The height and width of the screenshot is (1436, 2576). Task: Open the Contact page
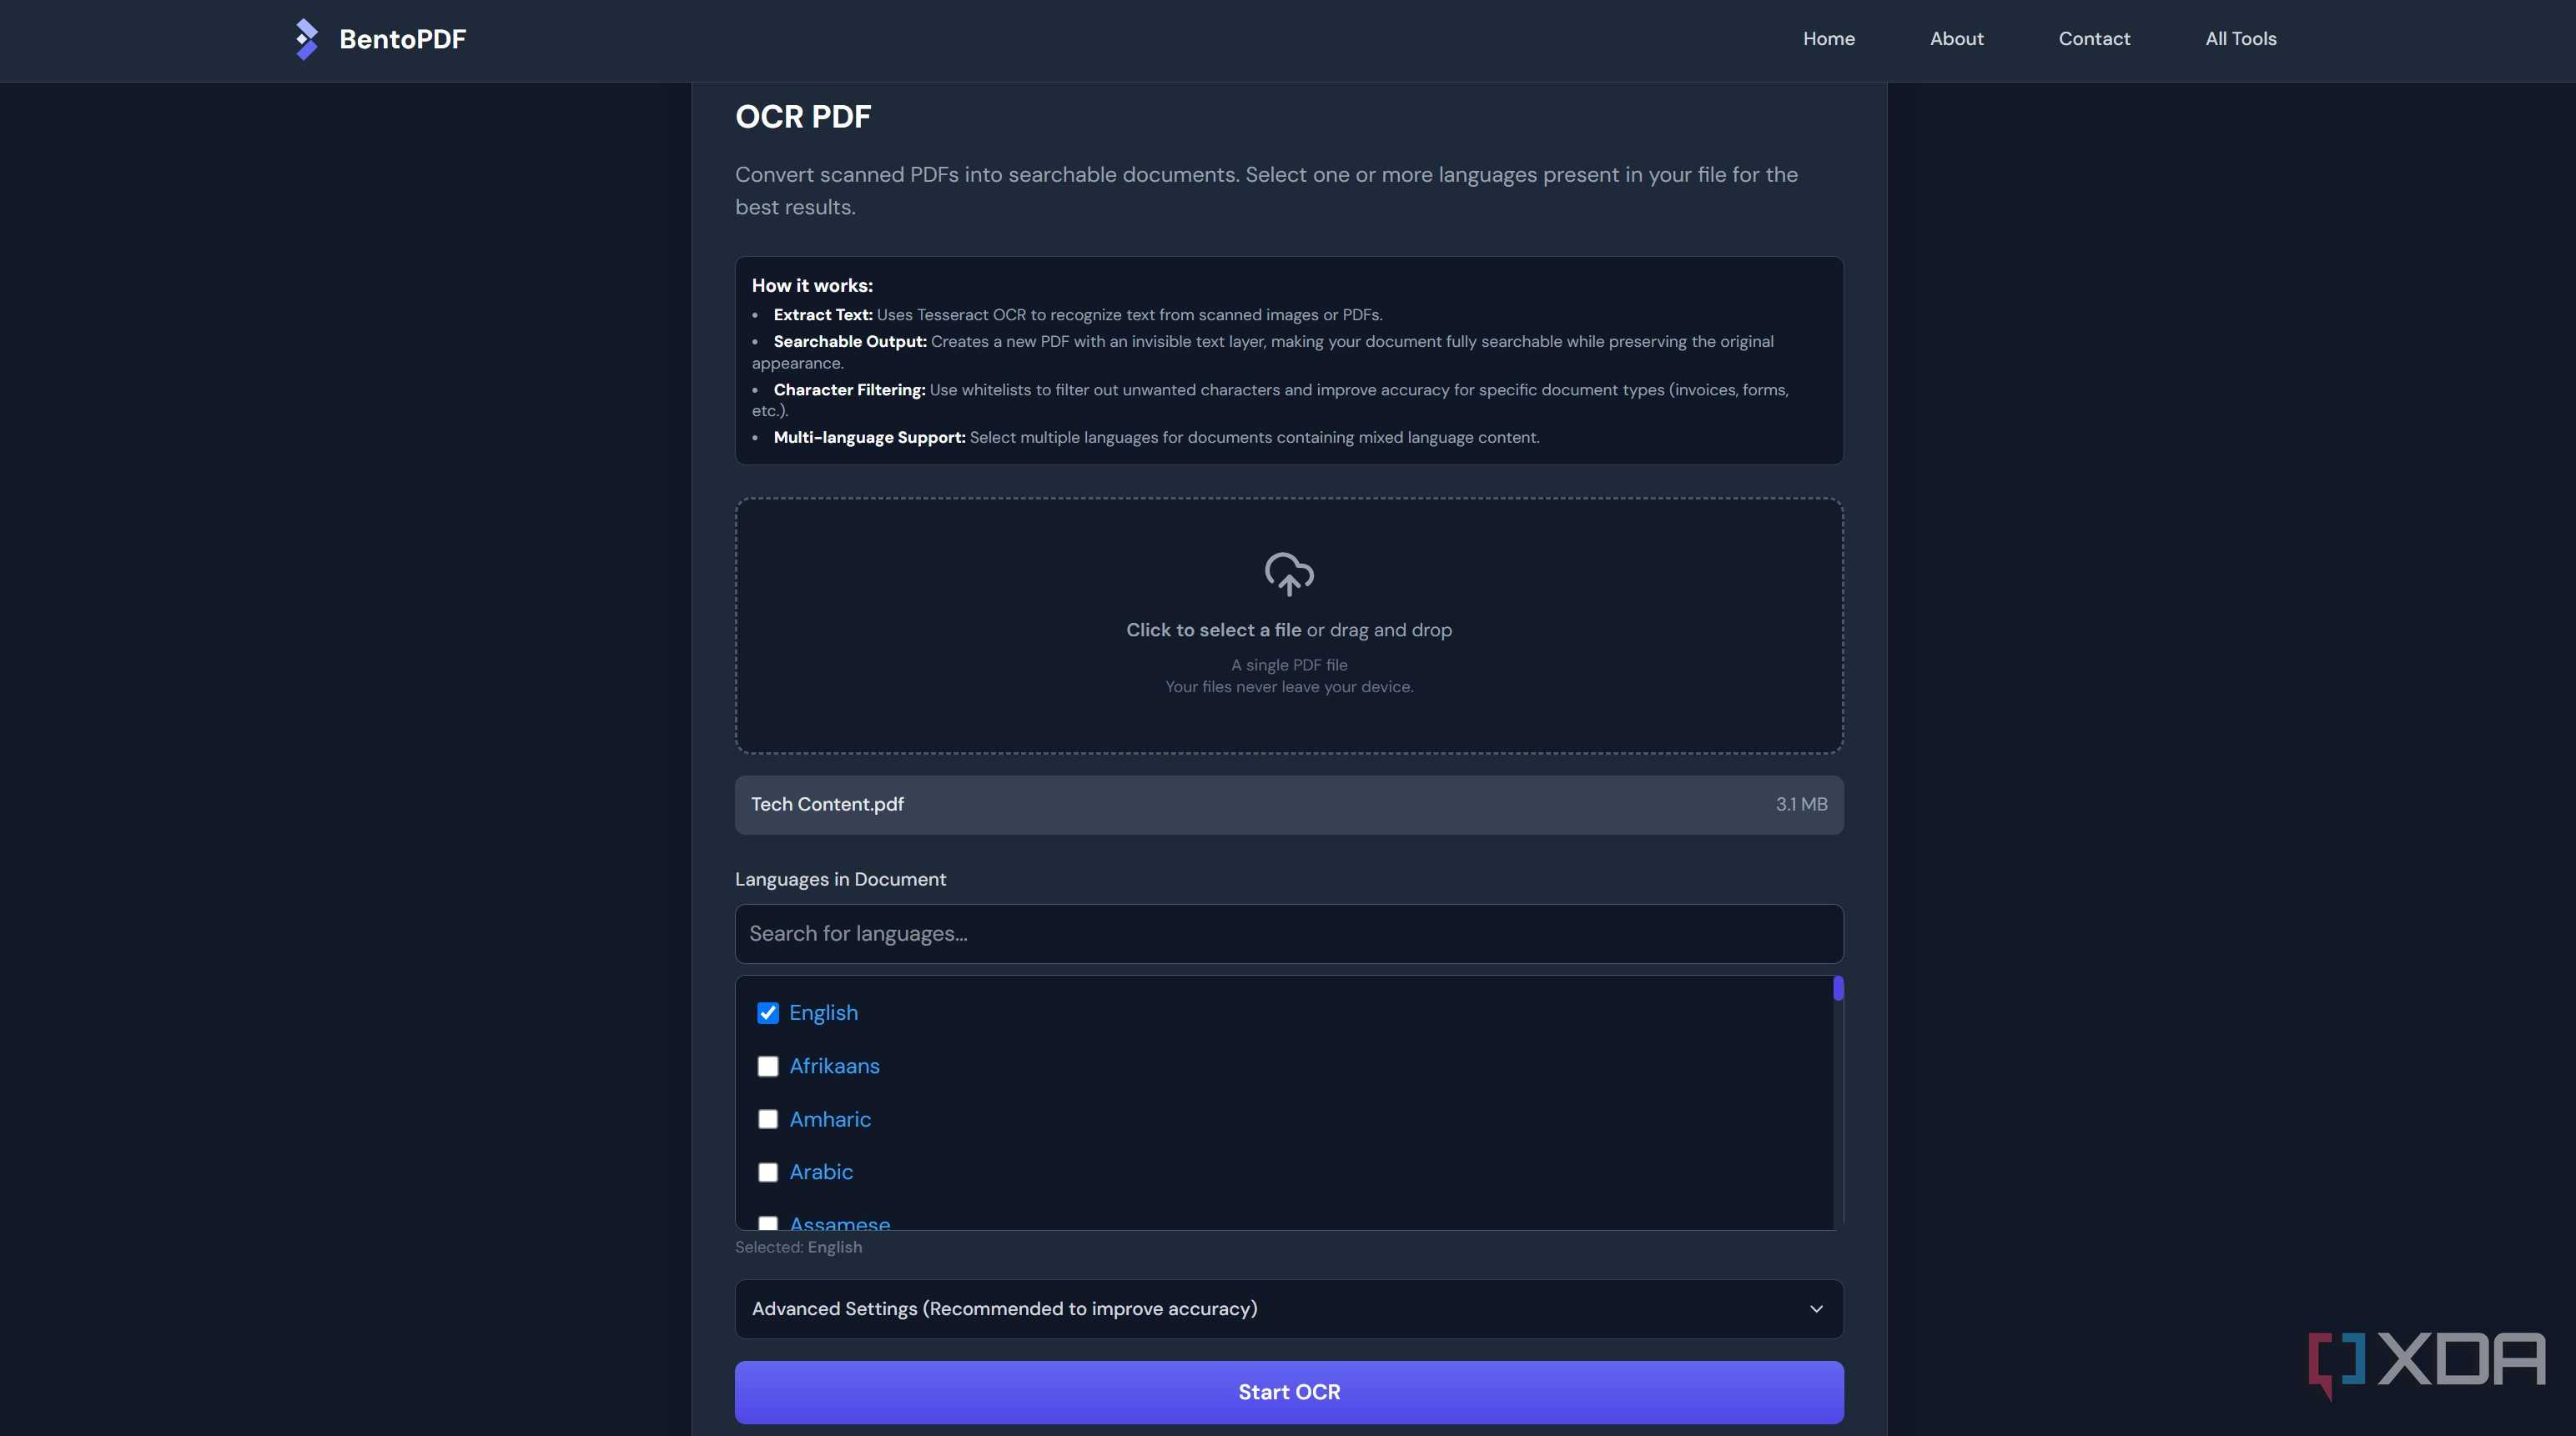tap(2094, 39)
